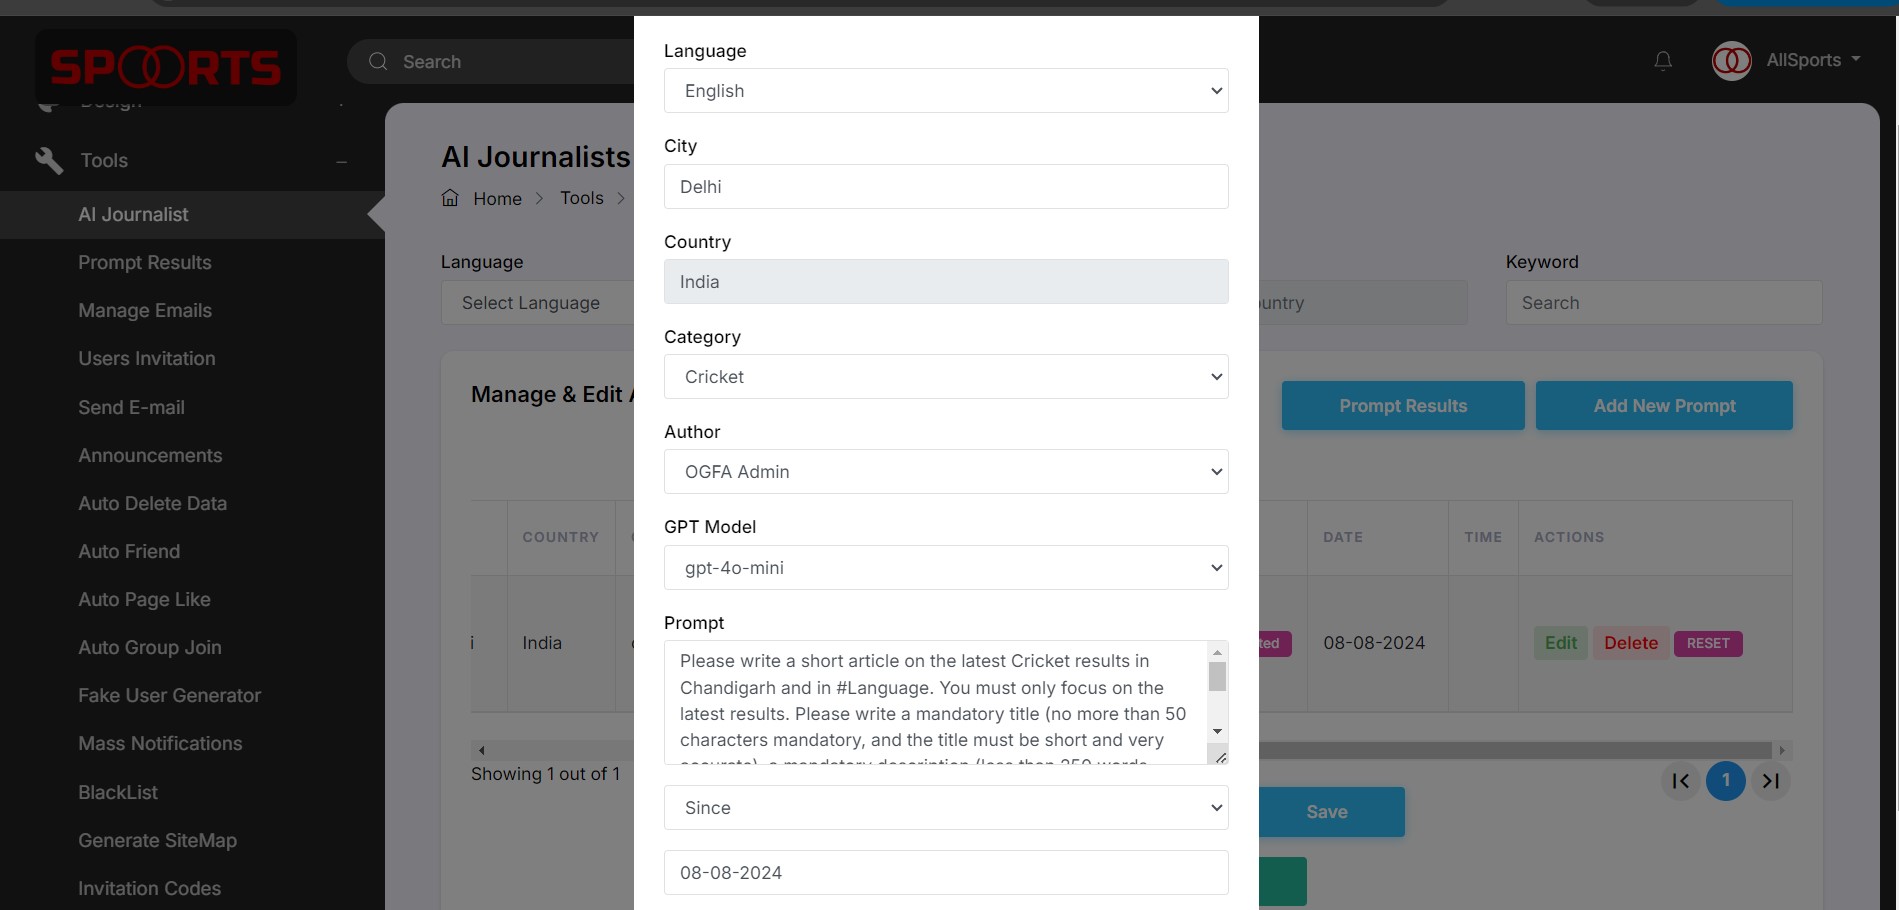Click the search magnifier icon
The height and width of the screenshot is (910, 1899).
pos(378,61)
